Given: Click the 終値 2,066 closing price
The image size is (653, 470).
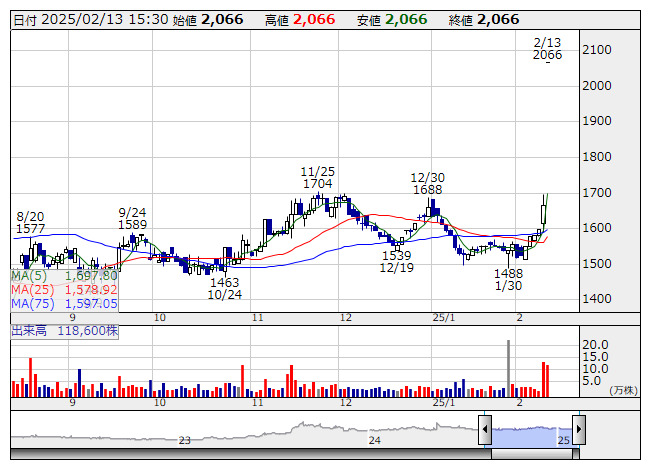Looking at the screenshot, I should click(484, 20).
